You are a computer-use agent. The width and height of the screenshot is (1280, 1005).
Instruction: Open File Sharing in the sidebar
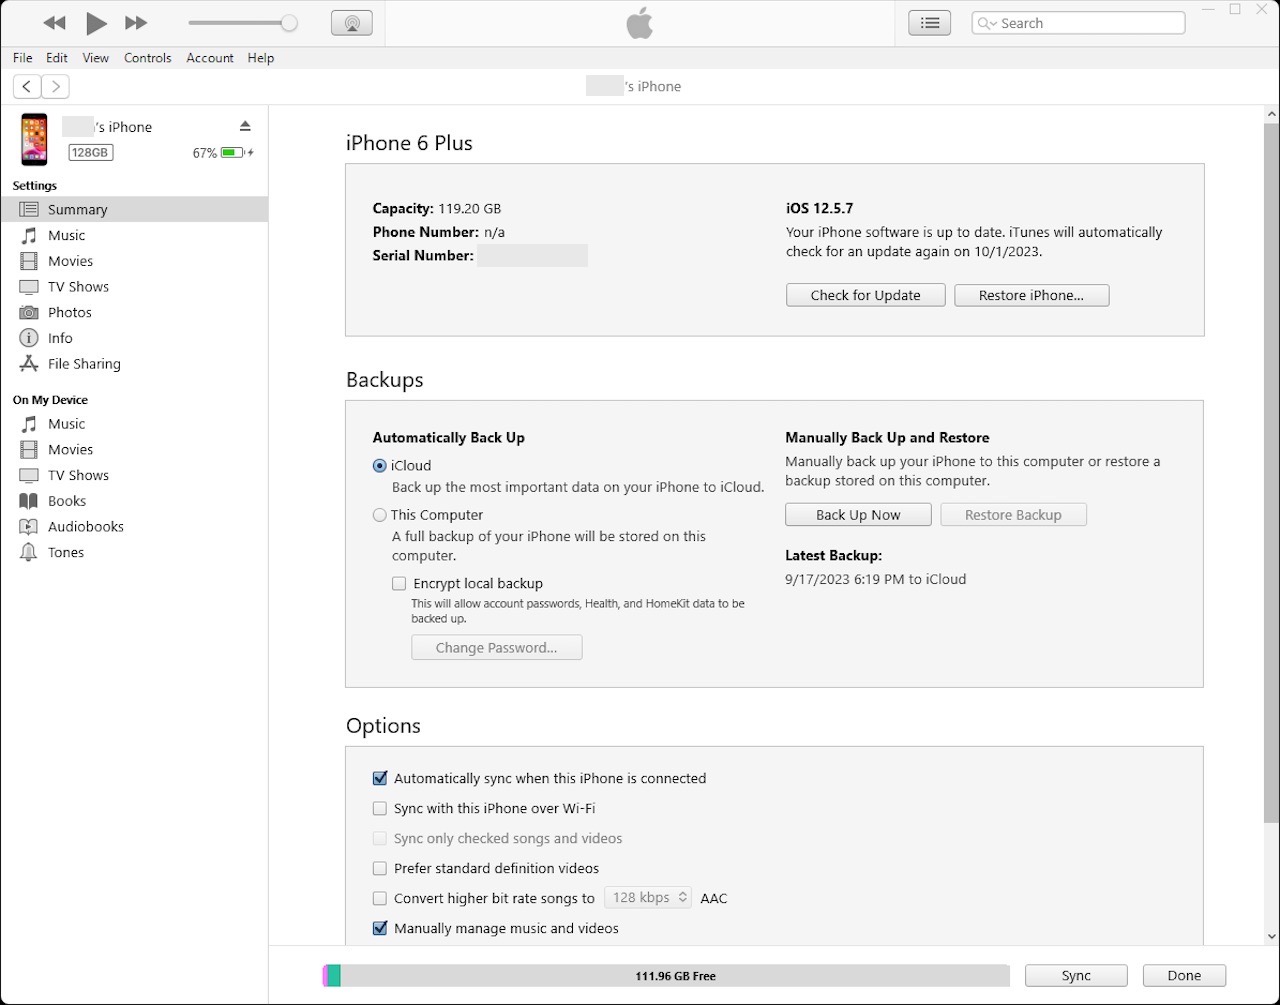[x=84, y=364]
